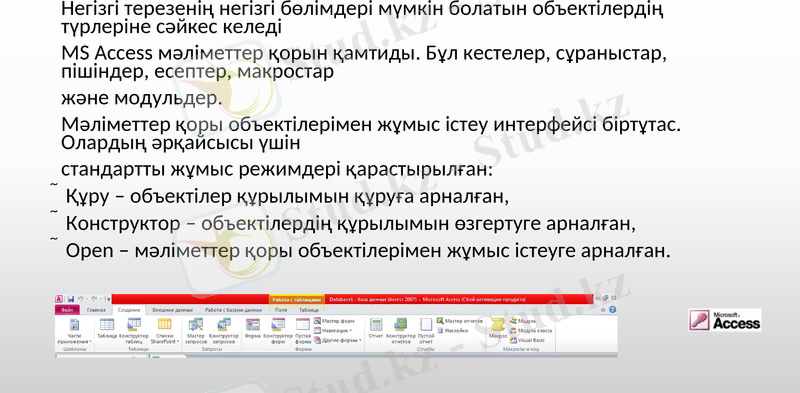The height and width of the screenshot is (393, 800).
Task: Create a Пустая форма
Action: (x=303, y=331)
